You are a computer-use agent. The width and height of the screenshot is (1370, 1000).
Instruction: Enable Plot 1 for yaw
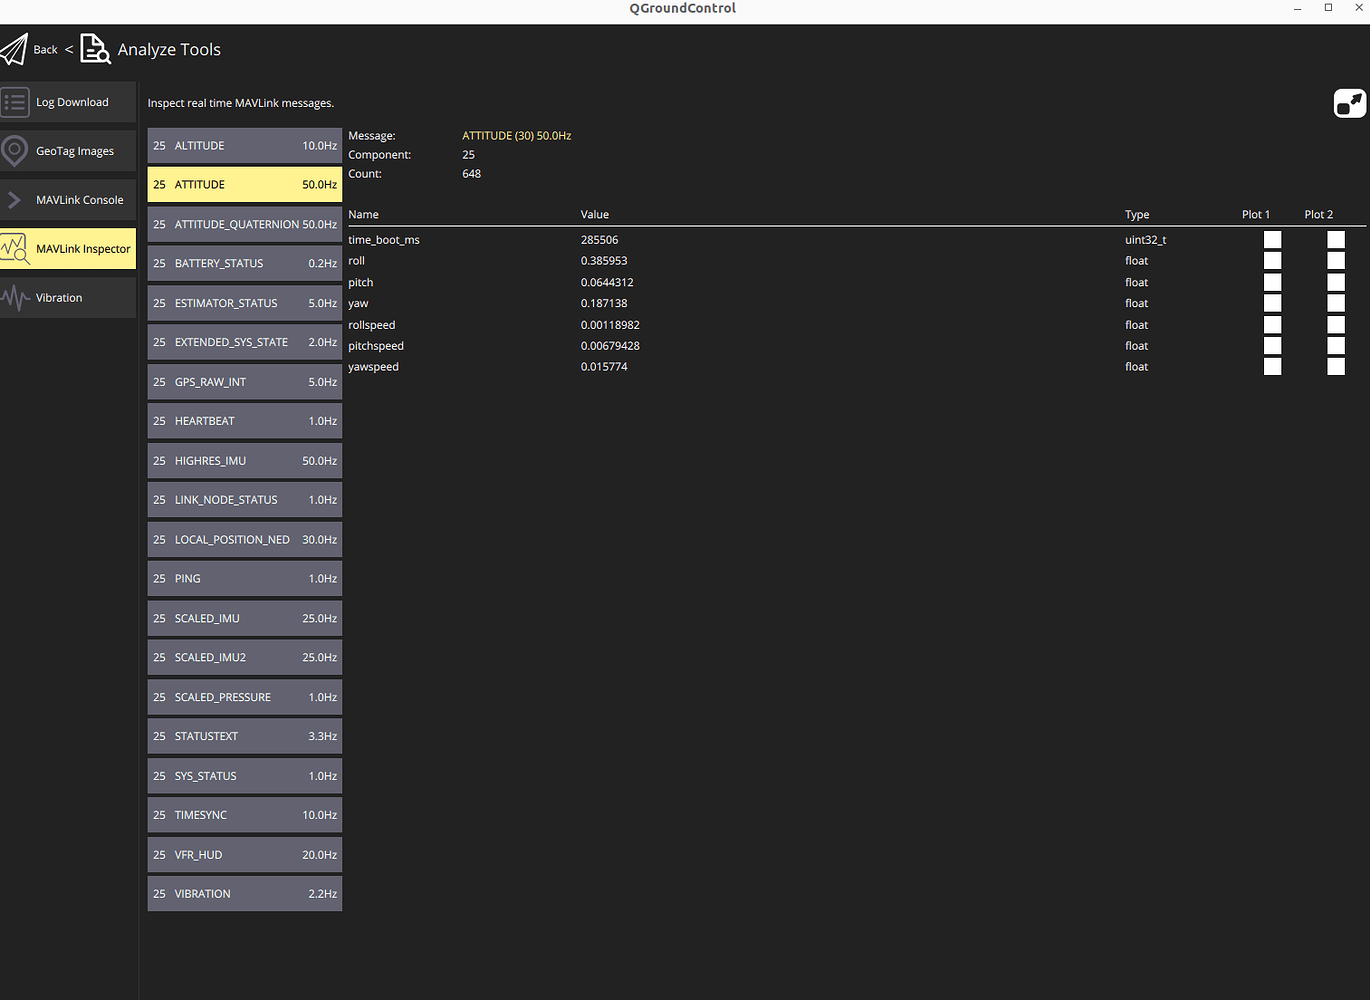[x=1272, y=303]
